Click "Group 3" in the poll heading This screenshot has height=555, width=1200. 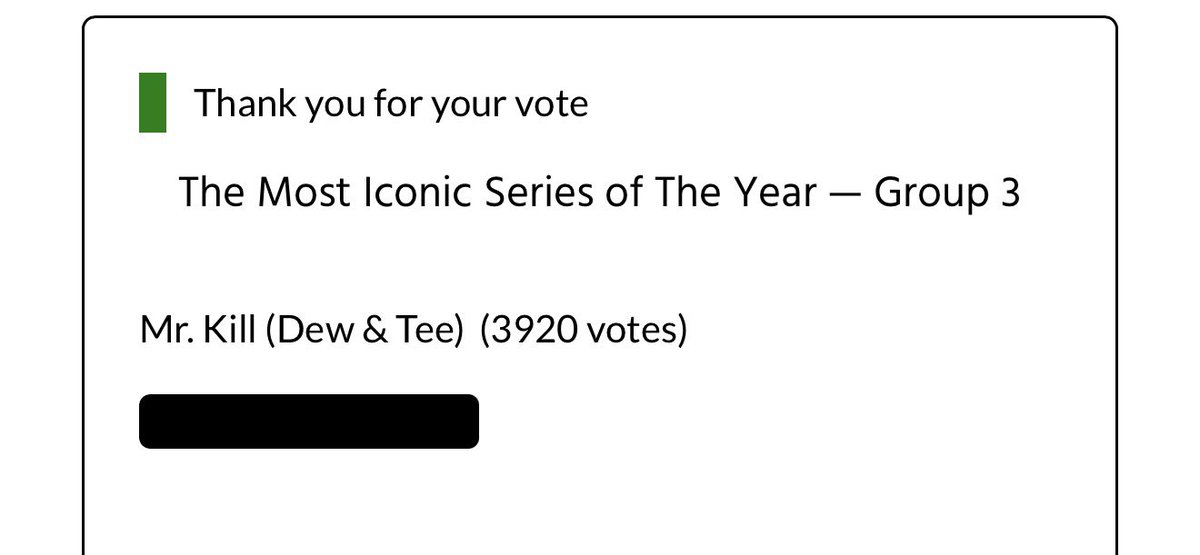tap(947, 194)
